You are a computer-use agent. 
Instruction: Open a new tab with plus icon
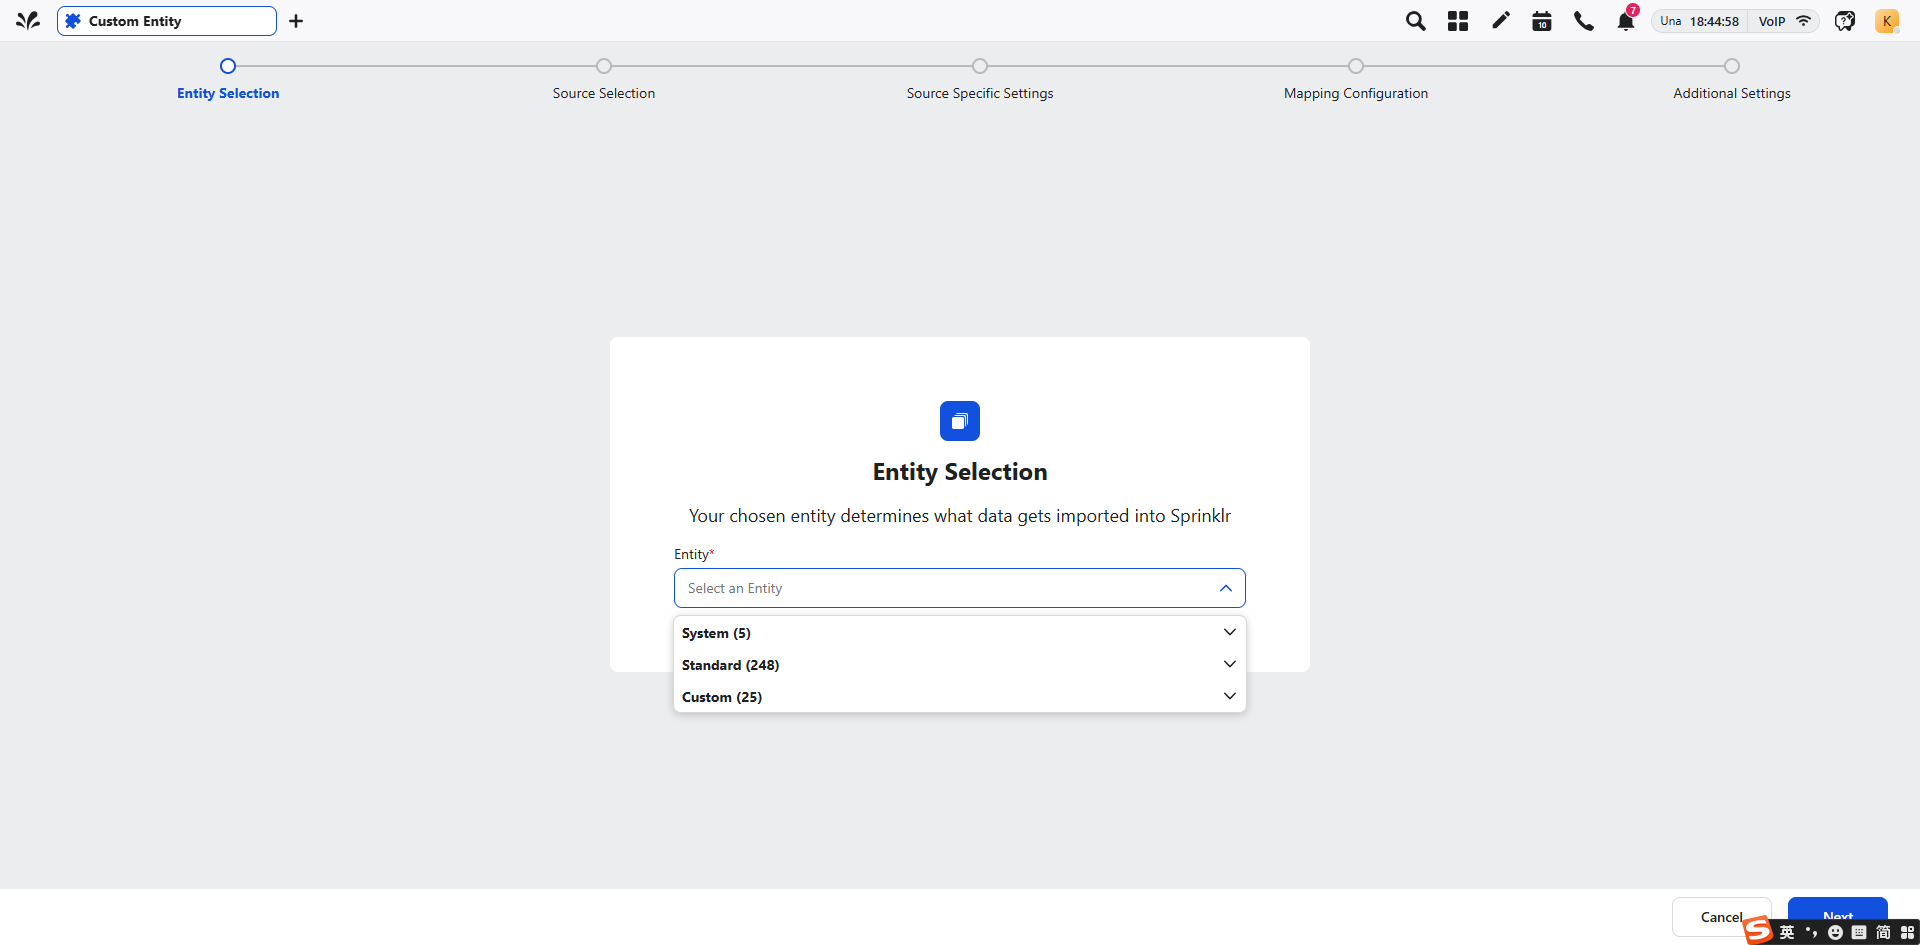tap(296, 21)
